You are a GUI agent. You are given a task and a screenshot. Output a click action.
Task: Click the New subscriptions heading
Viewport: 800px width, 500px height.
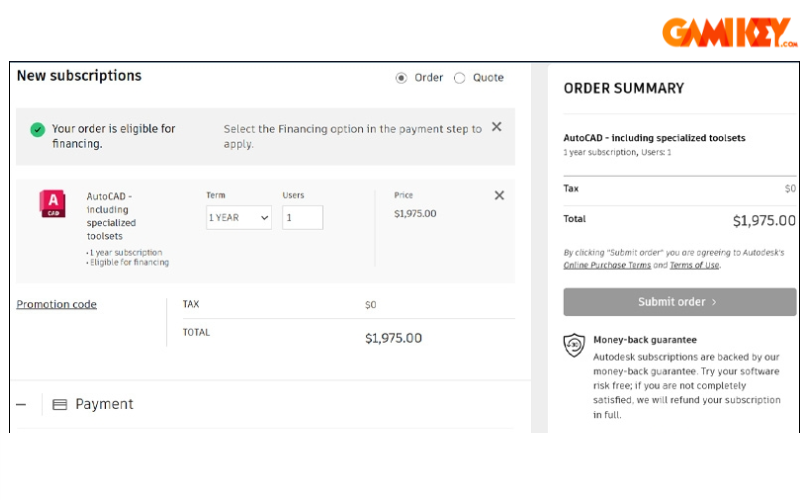[79, 76]
